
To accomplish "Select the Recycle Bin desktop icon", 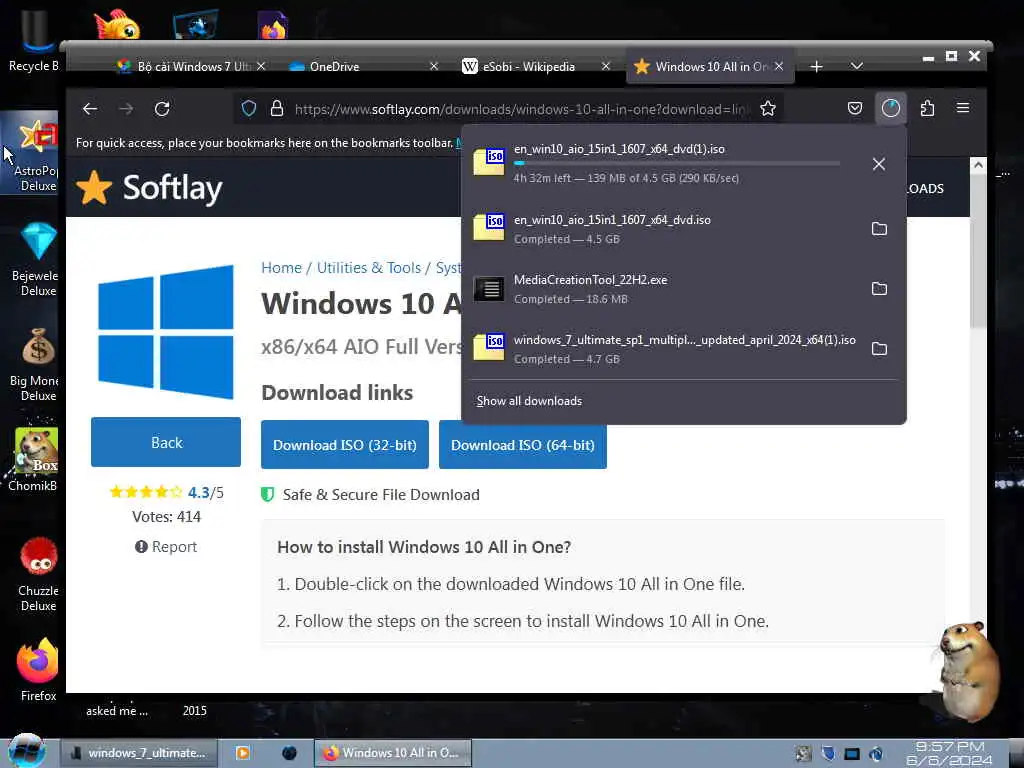I will tap(33, 40).
